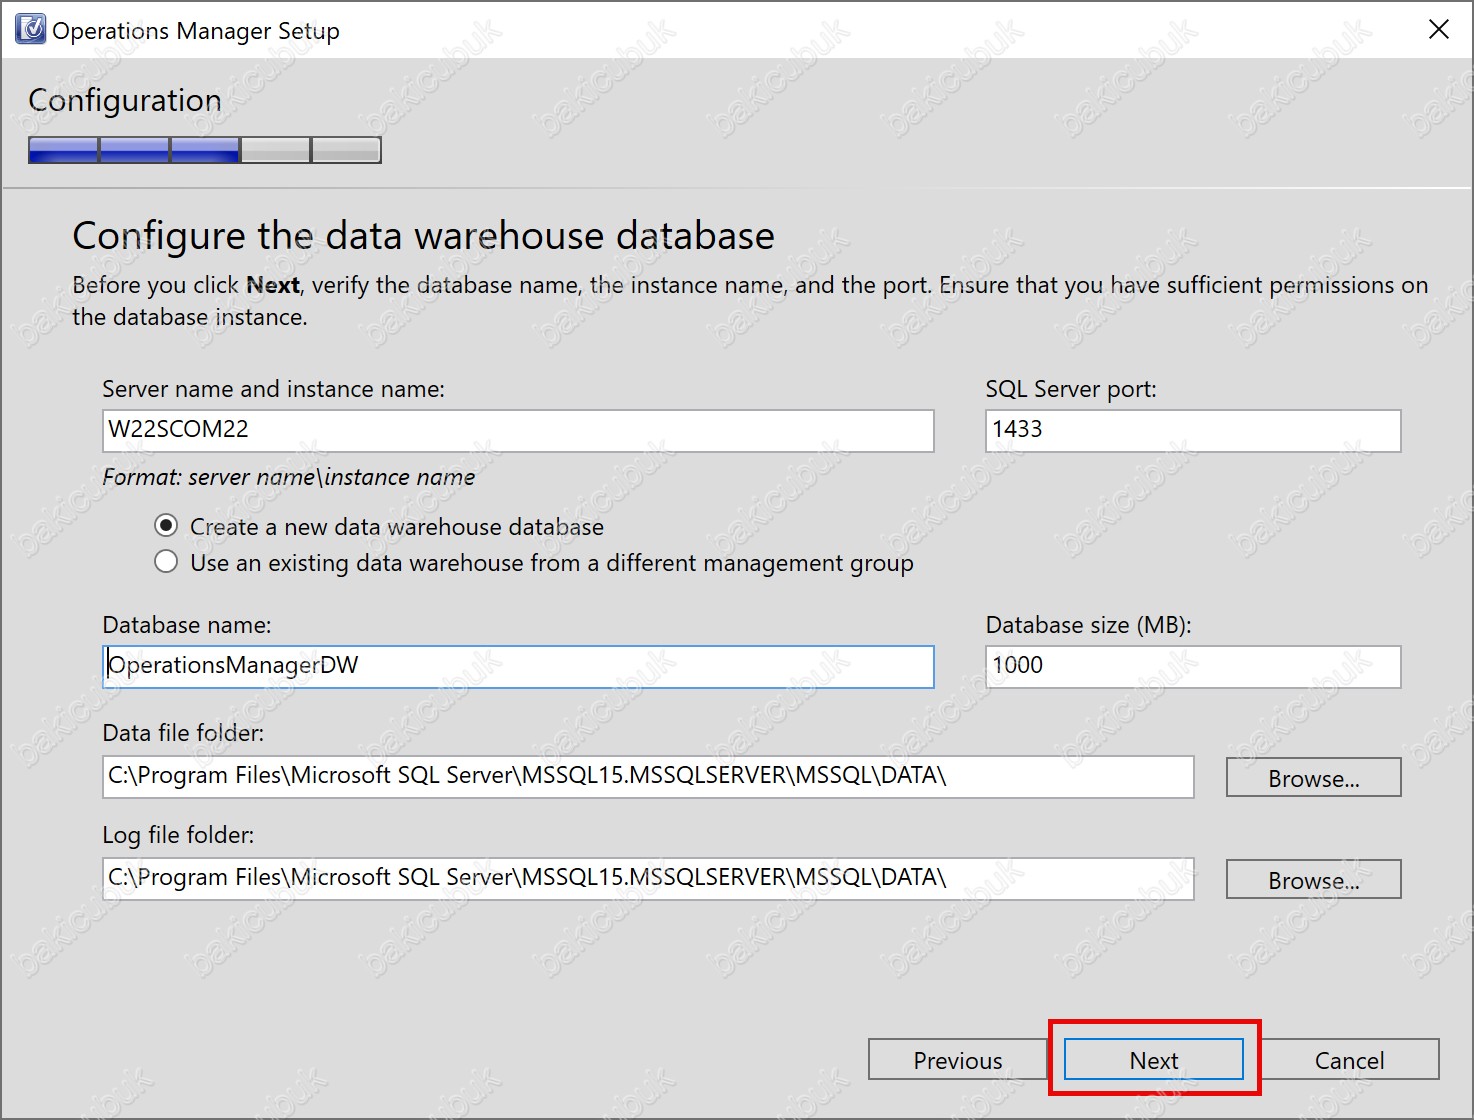Cancel the setup wizard
This screenshot has height=1120, width=1474.
pos(1349,1060)
